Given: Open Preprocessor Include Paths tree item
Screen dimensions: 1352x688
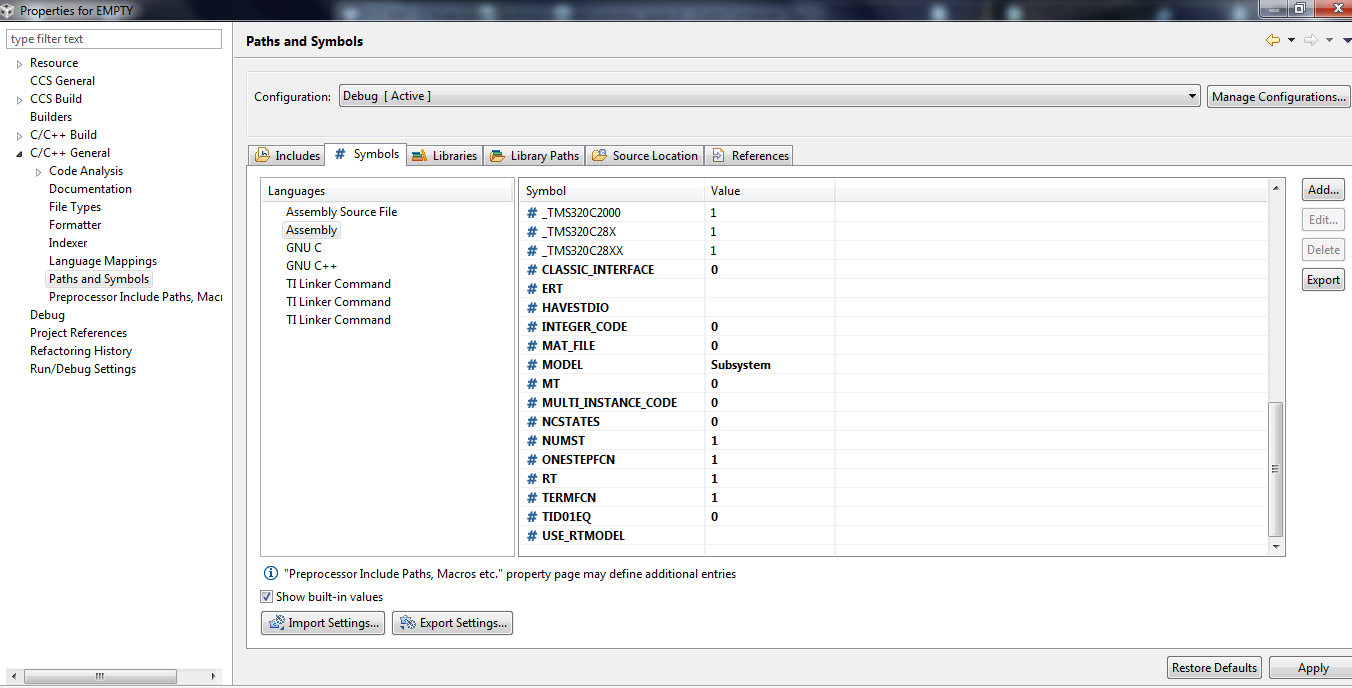Looking at the screenshot, I should 135,297.
